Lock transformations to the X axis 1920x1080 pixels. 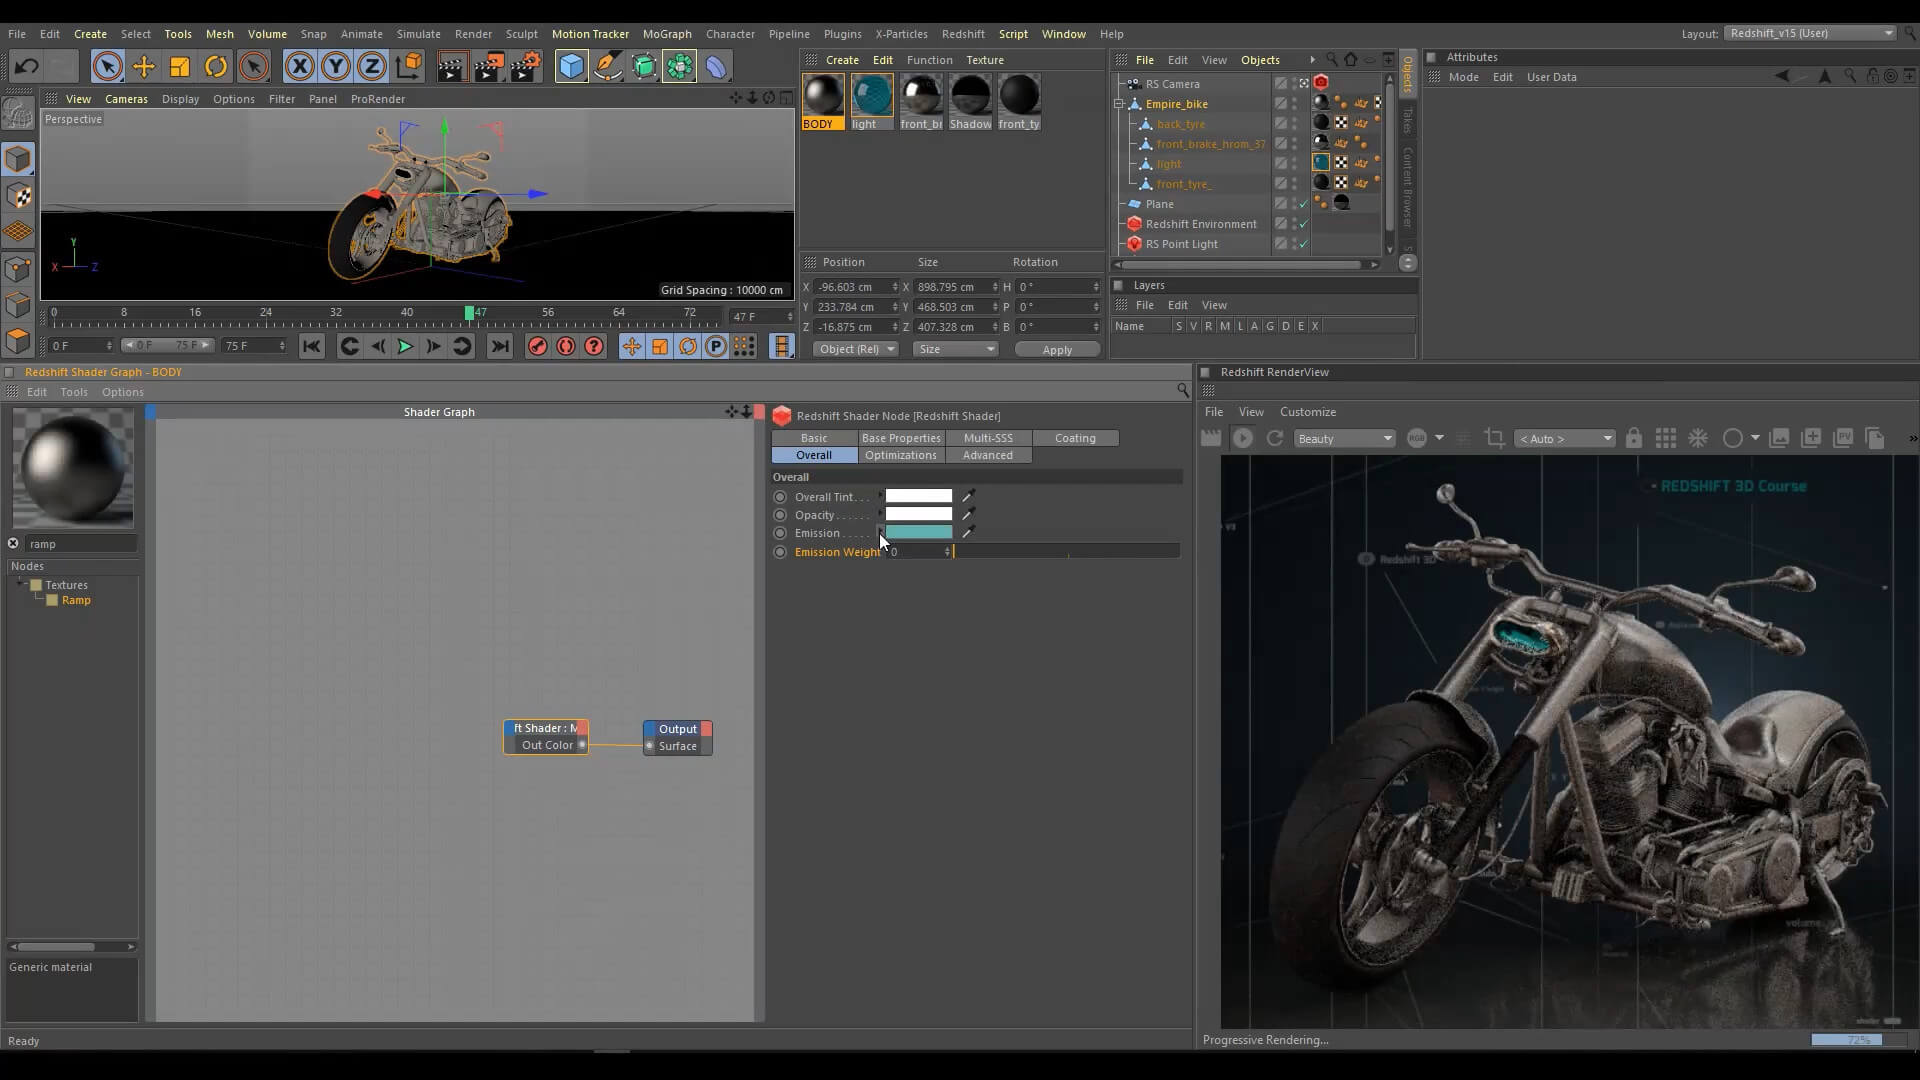point(299,67)
